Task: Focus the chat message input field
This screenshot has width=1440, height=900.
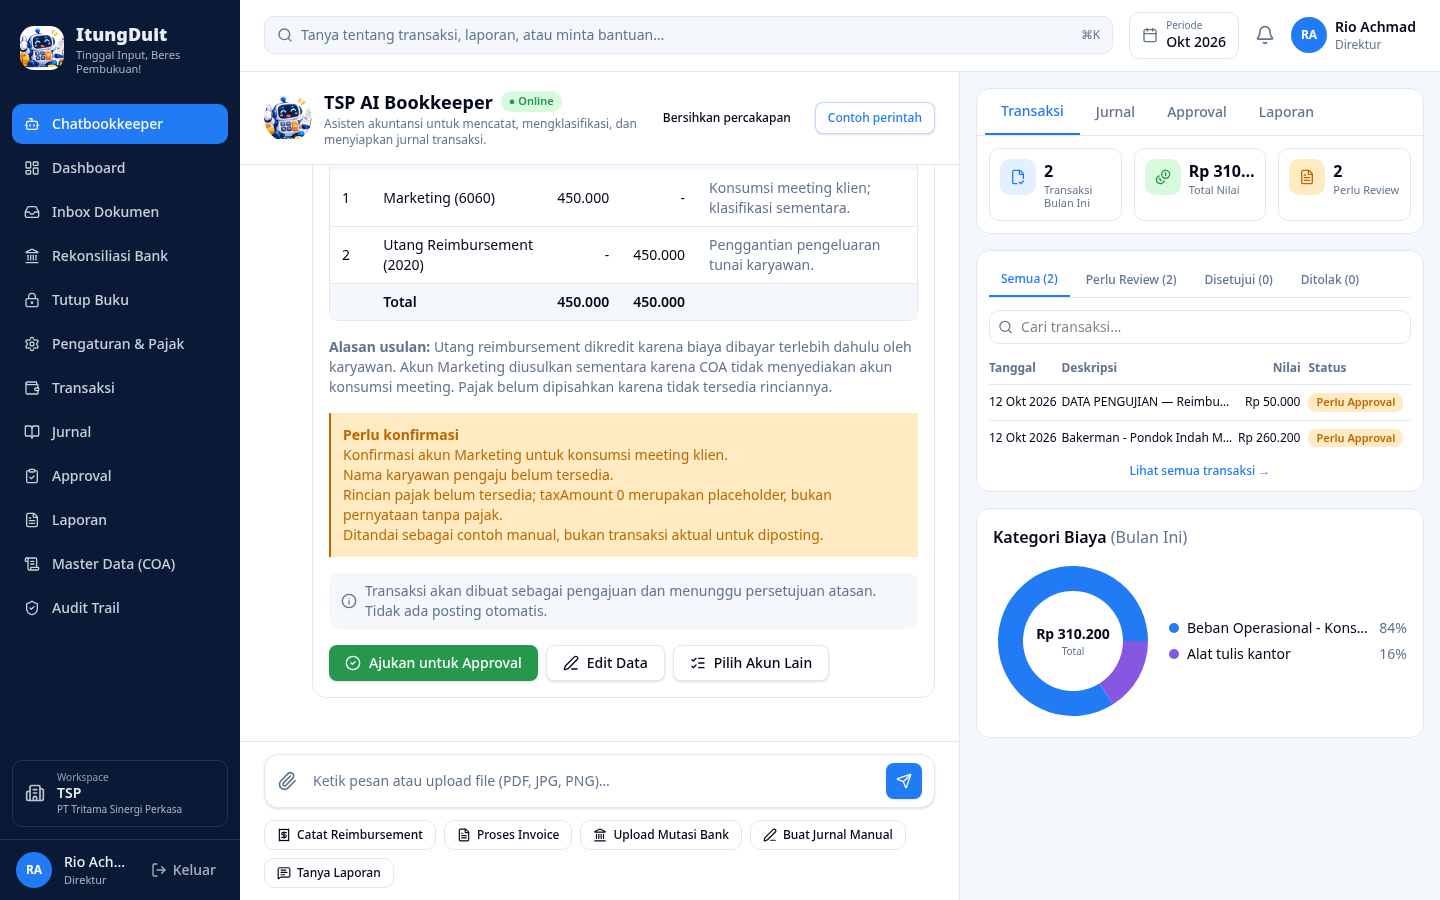Action: click(x=591, y=781)
